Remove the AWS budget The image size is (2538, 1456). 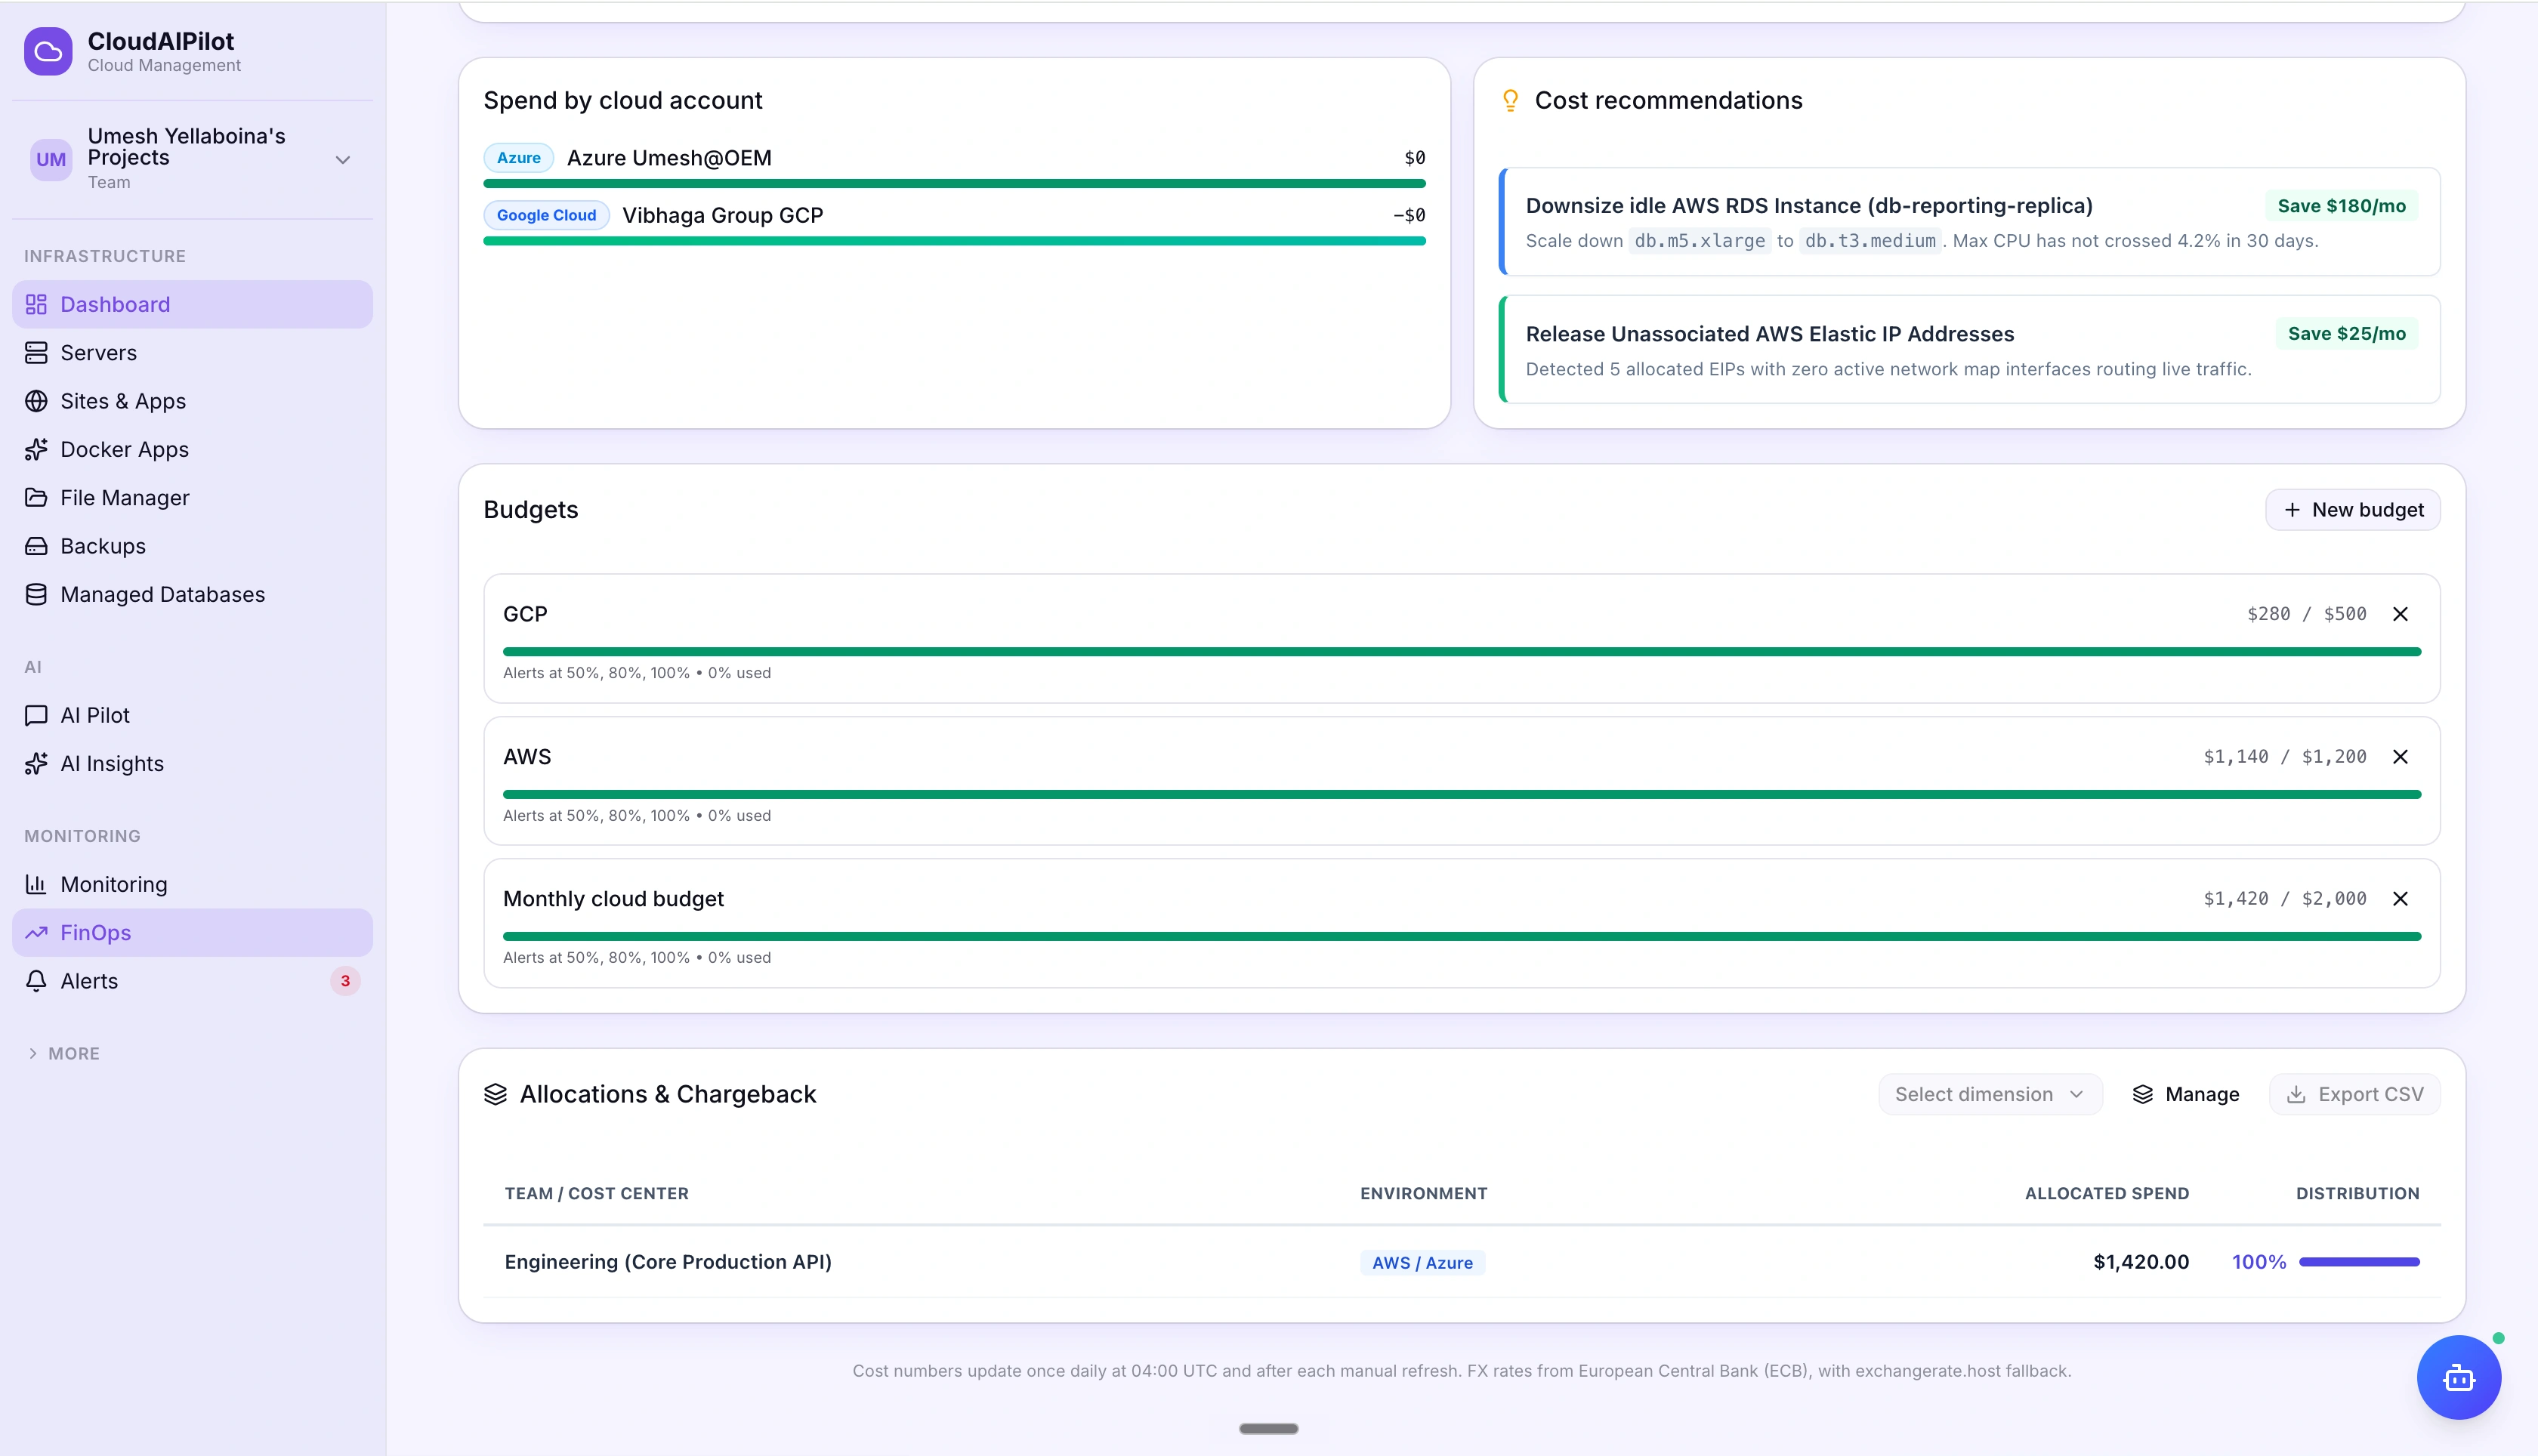[x=2400, y=757]
